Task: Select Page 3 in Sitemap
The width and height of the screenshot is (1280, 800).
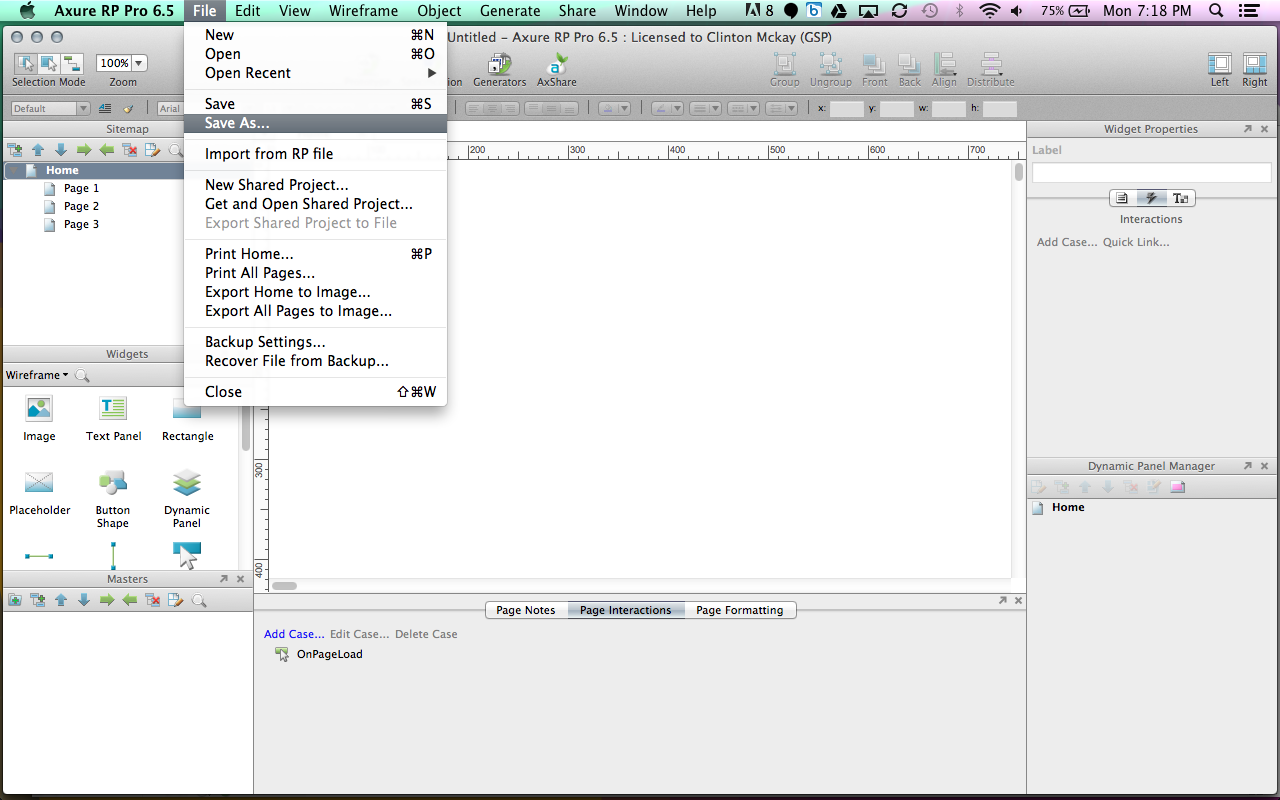Action: pyautogui.click(x=81, y=224)
